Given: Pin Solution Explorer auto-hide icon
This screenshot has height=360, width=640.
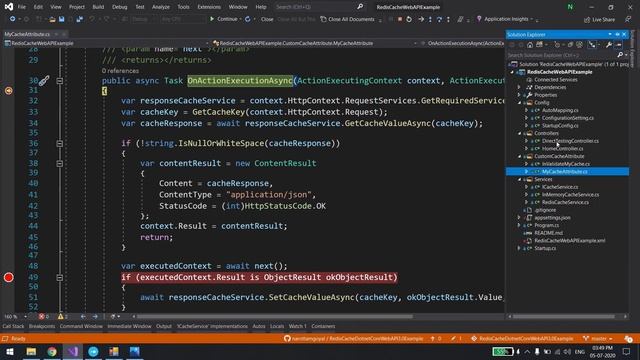Looking at the screenshot, I should pyautogui.click(x=617, y=35).
